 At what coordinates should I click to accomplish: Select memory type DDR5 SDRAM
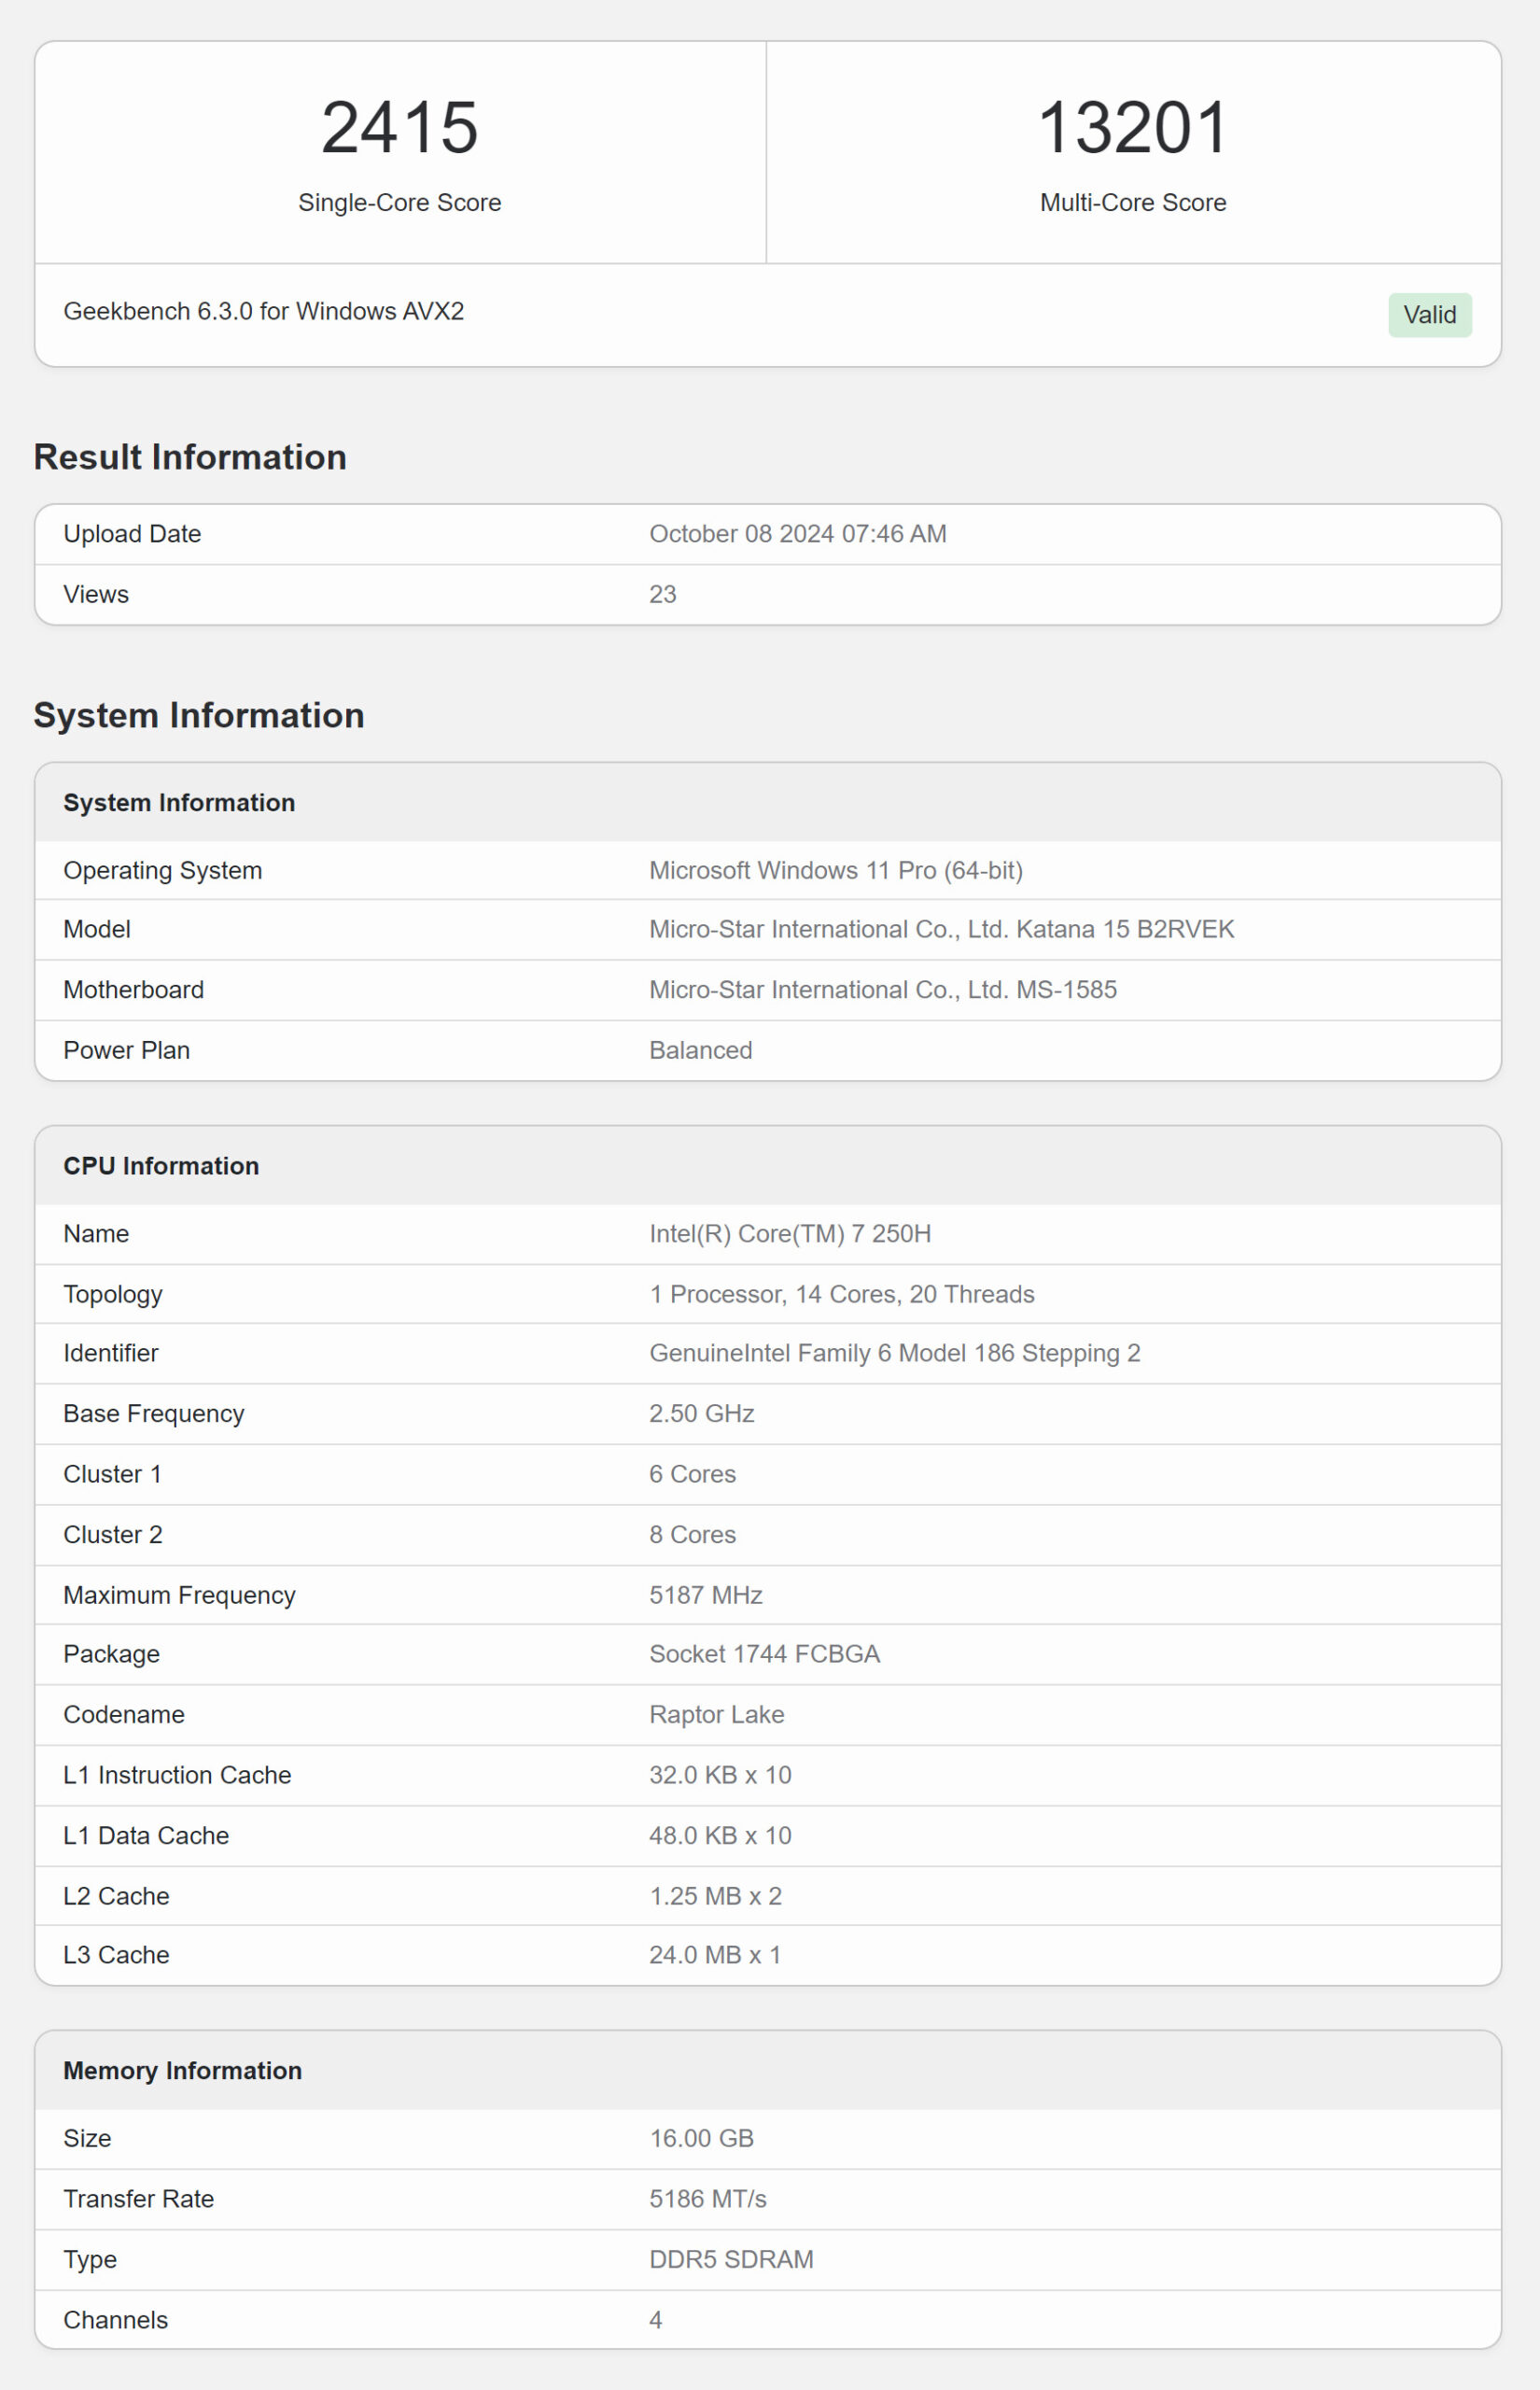(x=731, y=2259)
